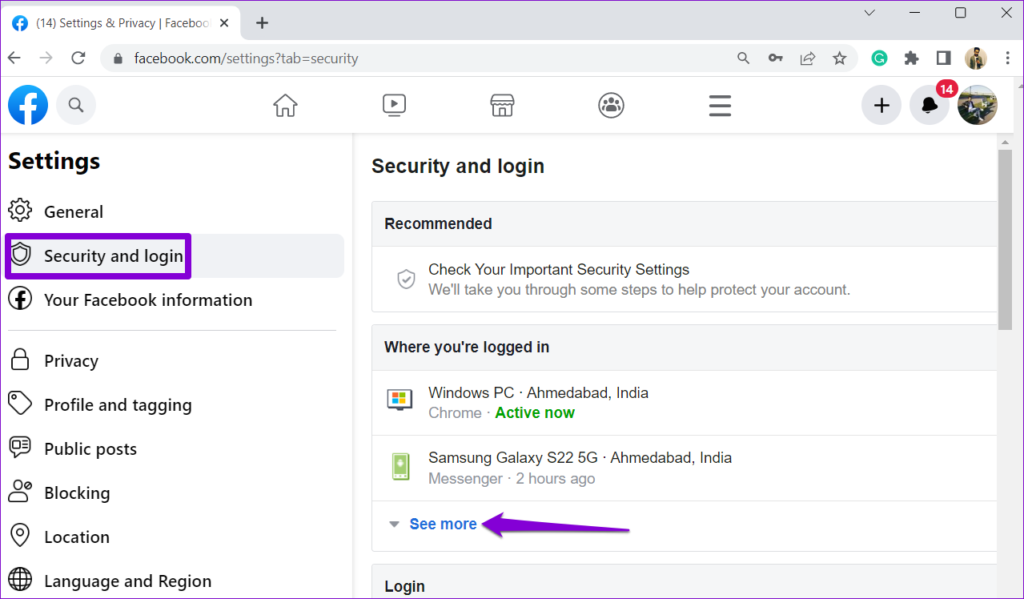Image resolution: width=1024 pixels, height=599 pixels.
Task: Click Check Your Important Security Settings
Action: (x=558, y=269)
